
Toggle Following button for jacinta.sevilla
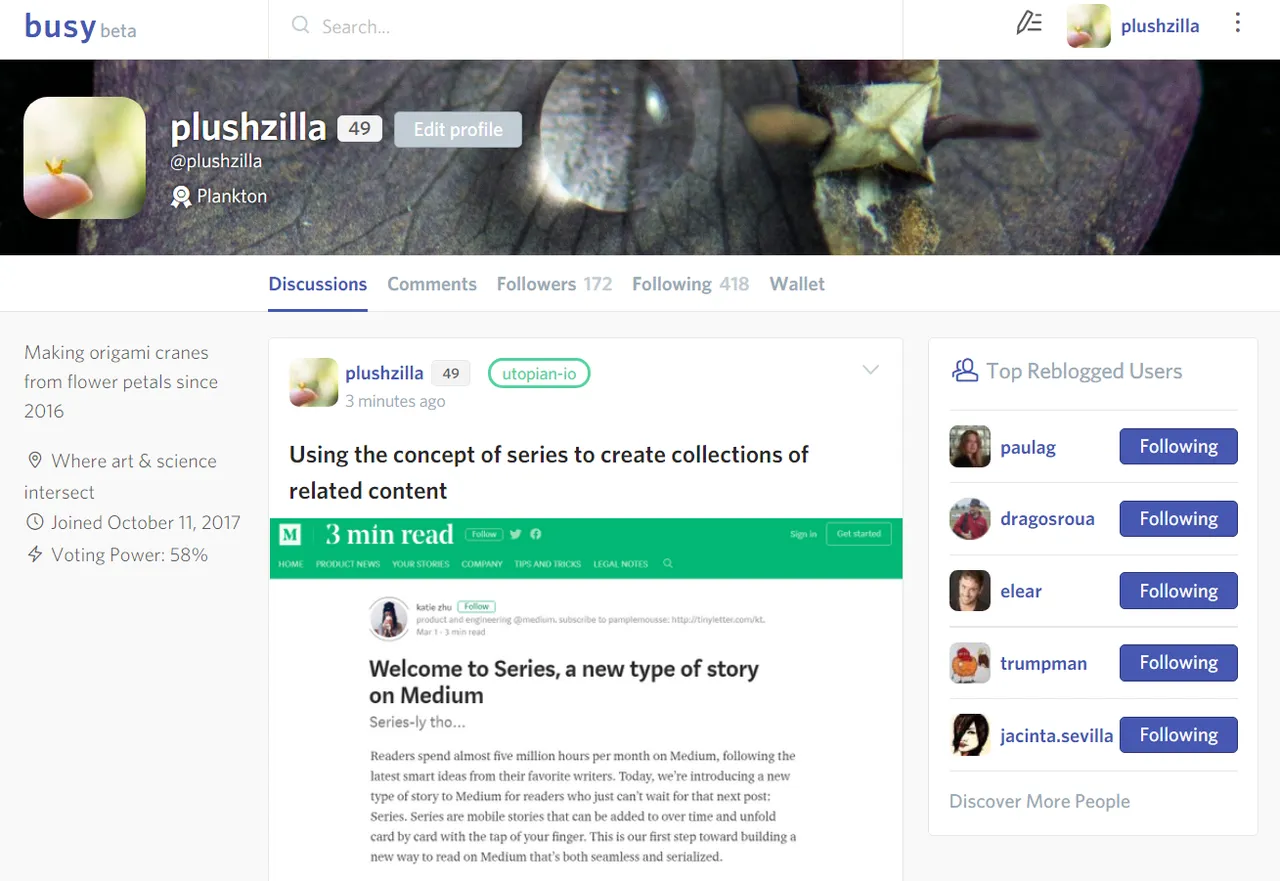pyautogui.click(x=1178, y=735)
